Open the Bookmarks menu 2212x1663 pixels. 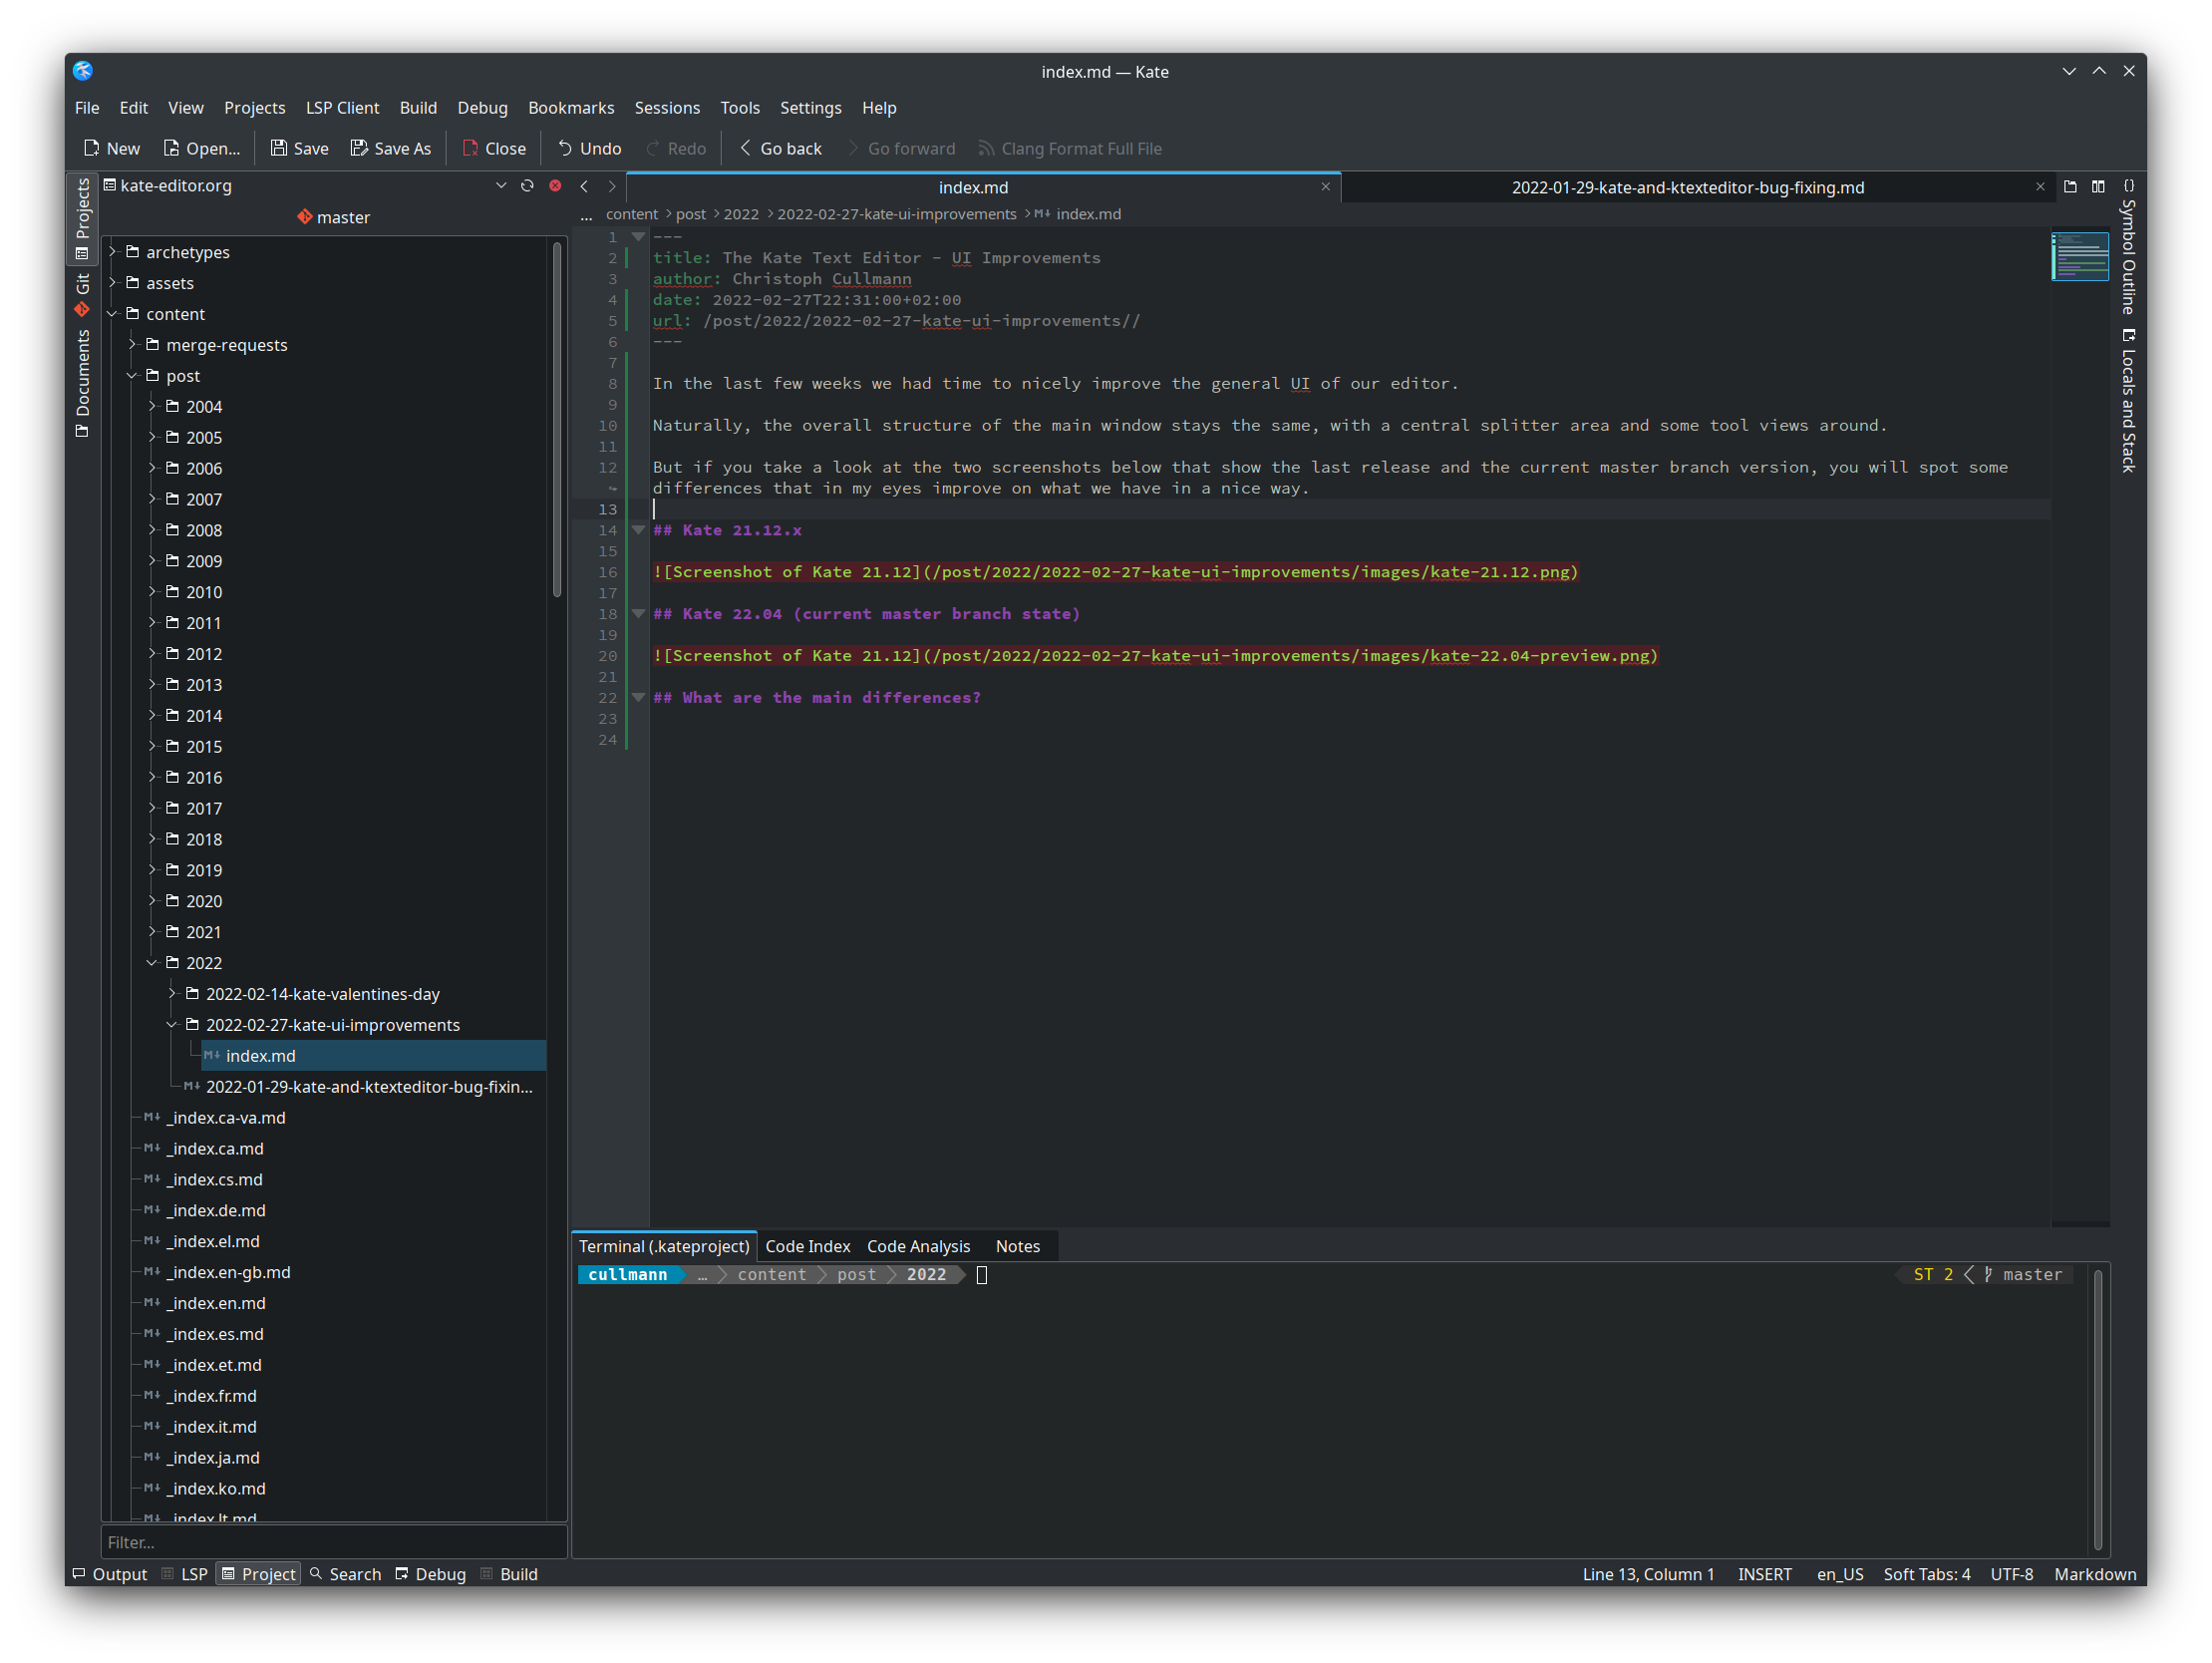pos(571,108)
